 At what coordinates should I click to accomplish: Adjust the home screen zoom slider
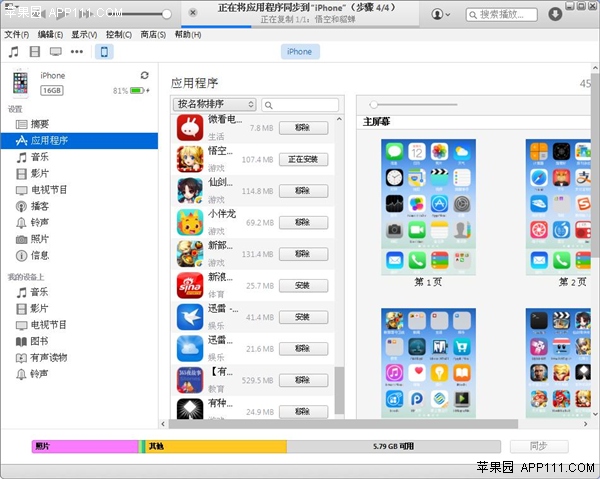click(374, 104)
